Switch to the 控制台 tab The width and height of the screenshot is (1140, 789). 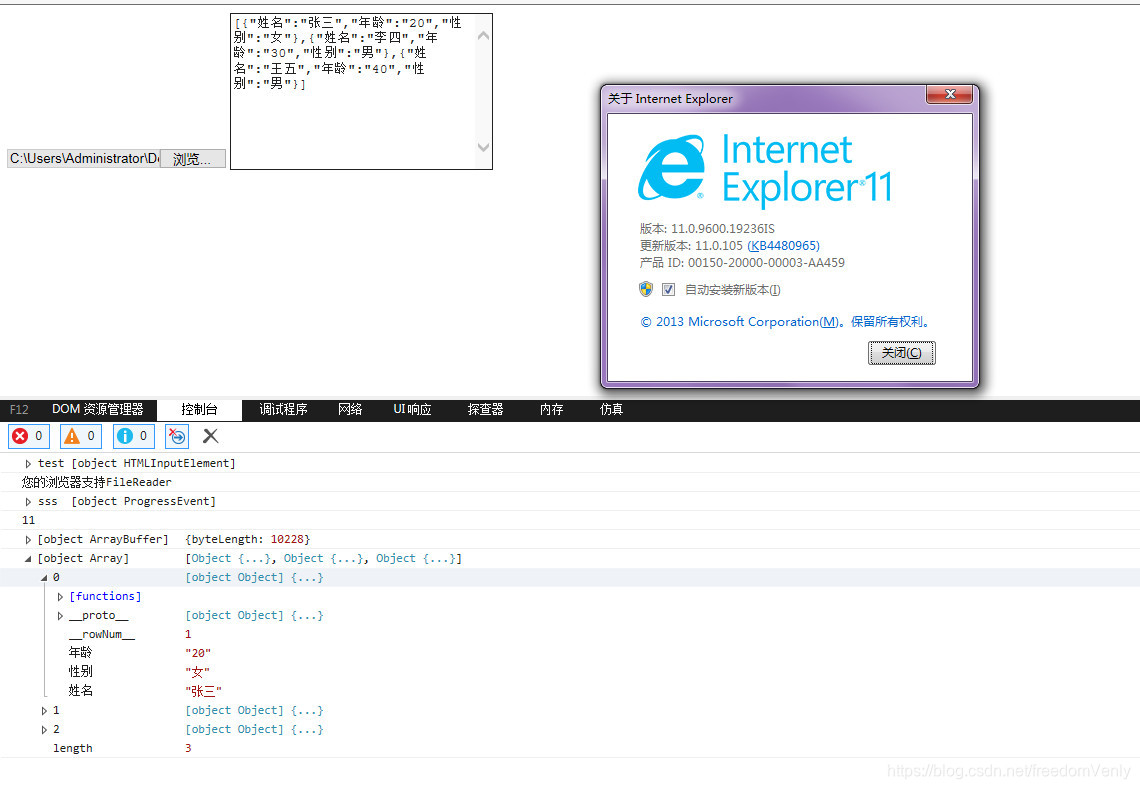click(199, 409)
